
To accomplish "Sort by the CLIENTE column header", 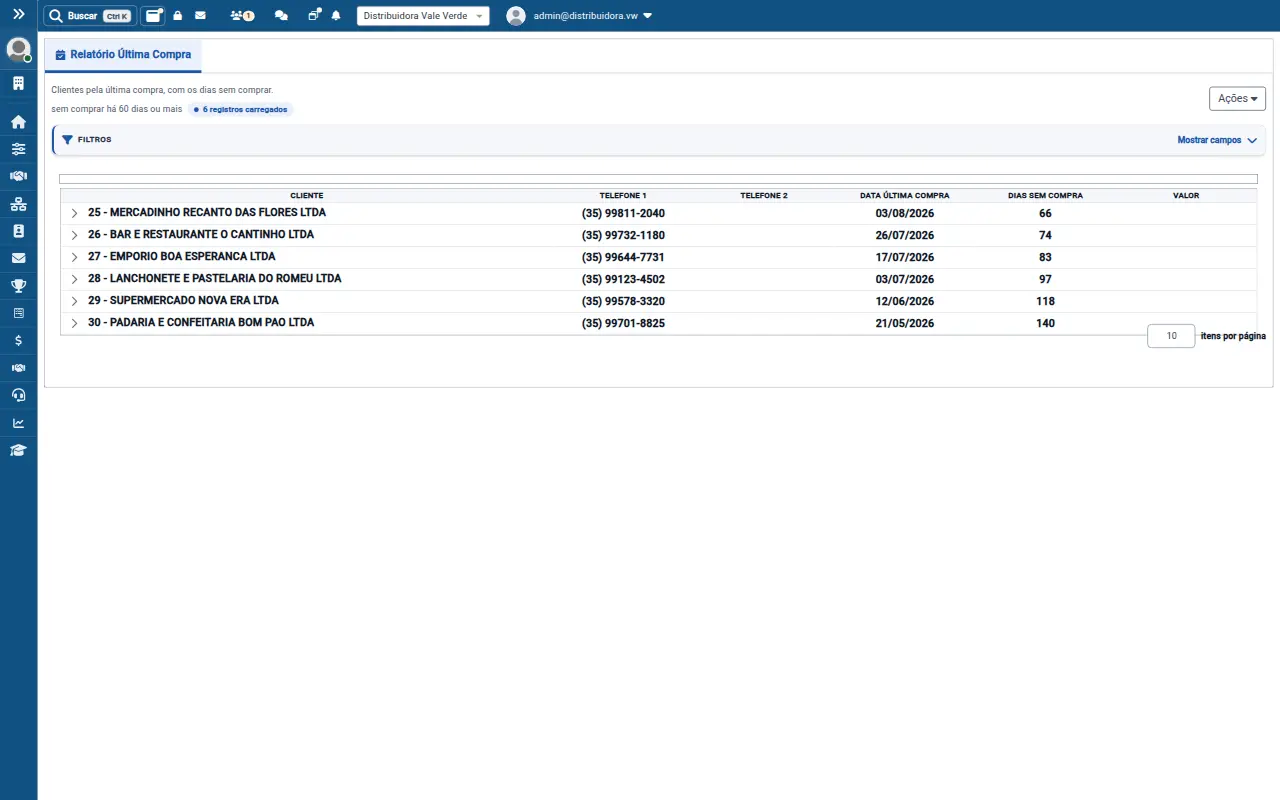I will coord(307,196).
